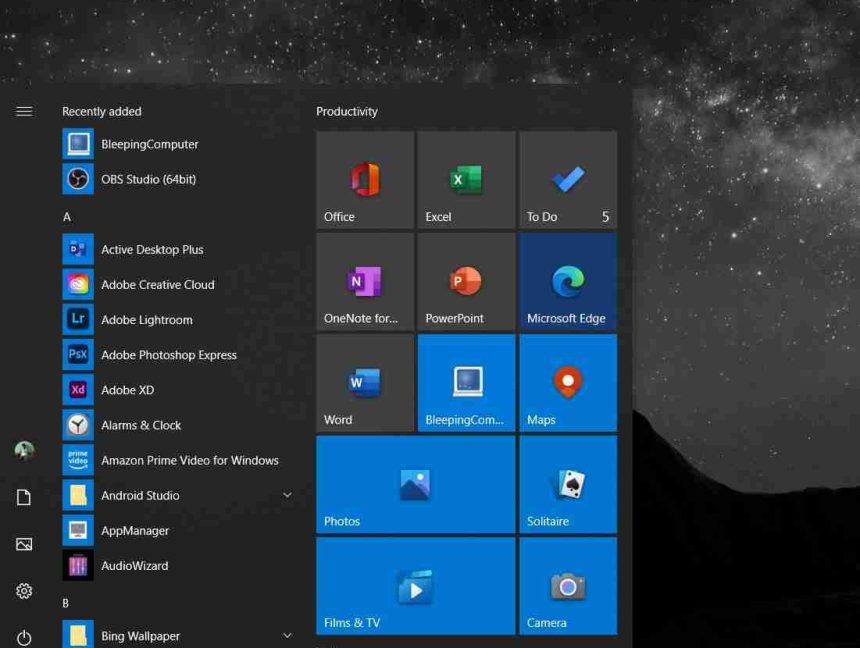Launch Amazon Prime Video for Windows
This screenshot has width=860, height=648.
[178, 460]
